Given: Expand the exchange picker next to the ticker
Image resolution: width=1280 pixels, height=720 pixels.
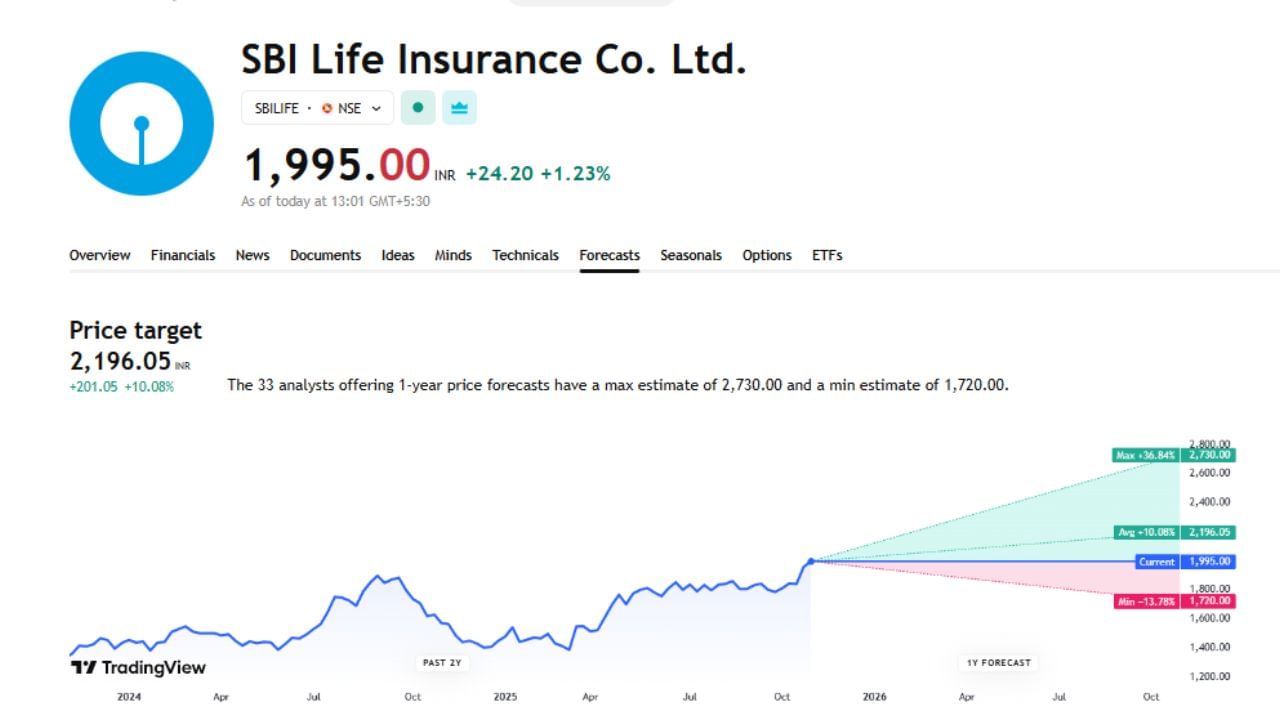Looking at the screenshot, I should pos(377,108).
